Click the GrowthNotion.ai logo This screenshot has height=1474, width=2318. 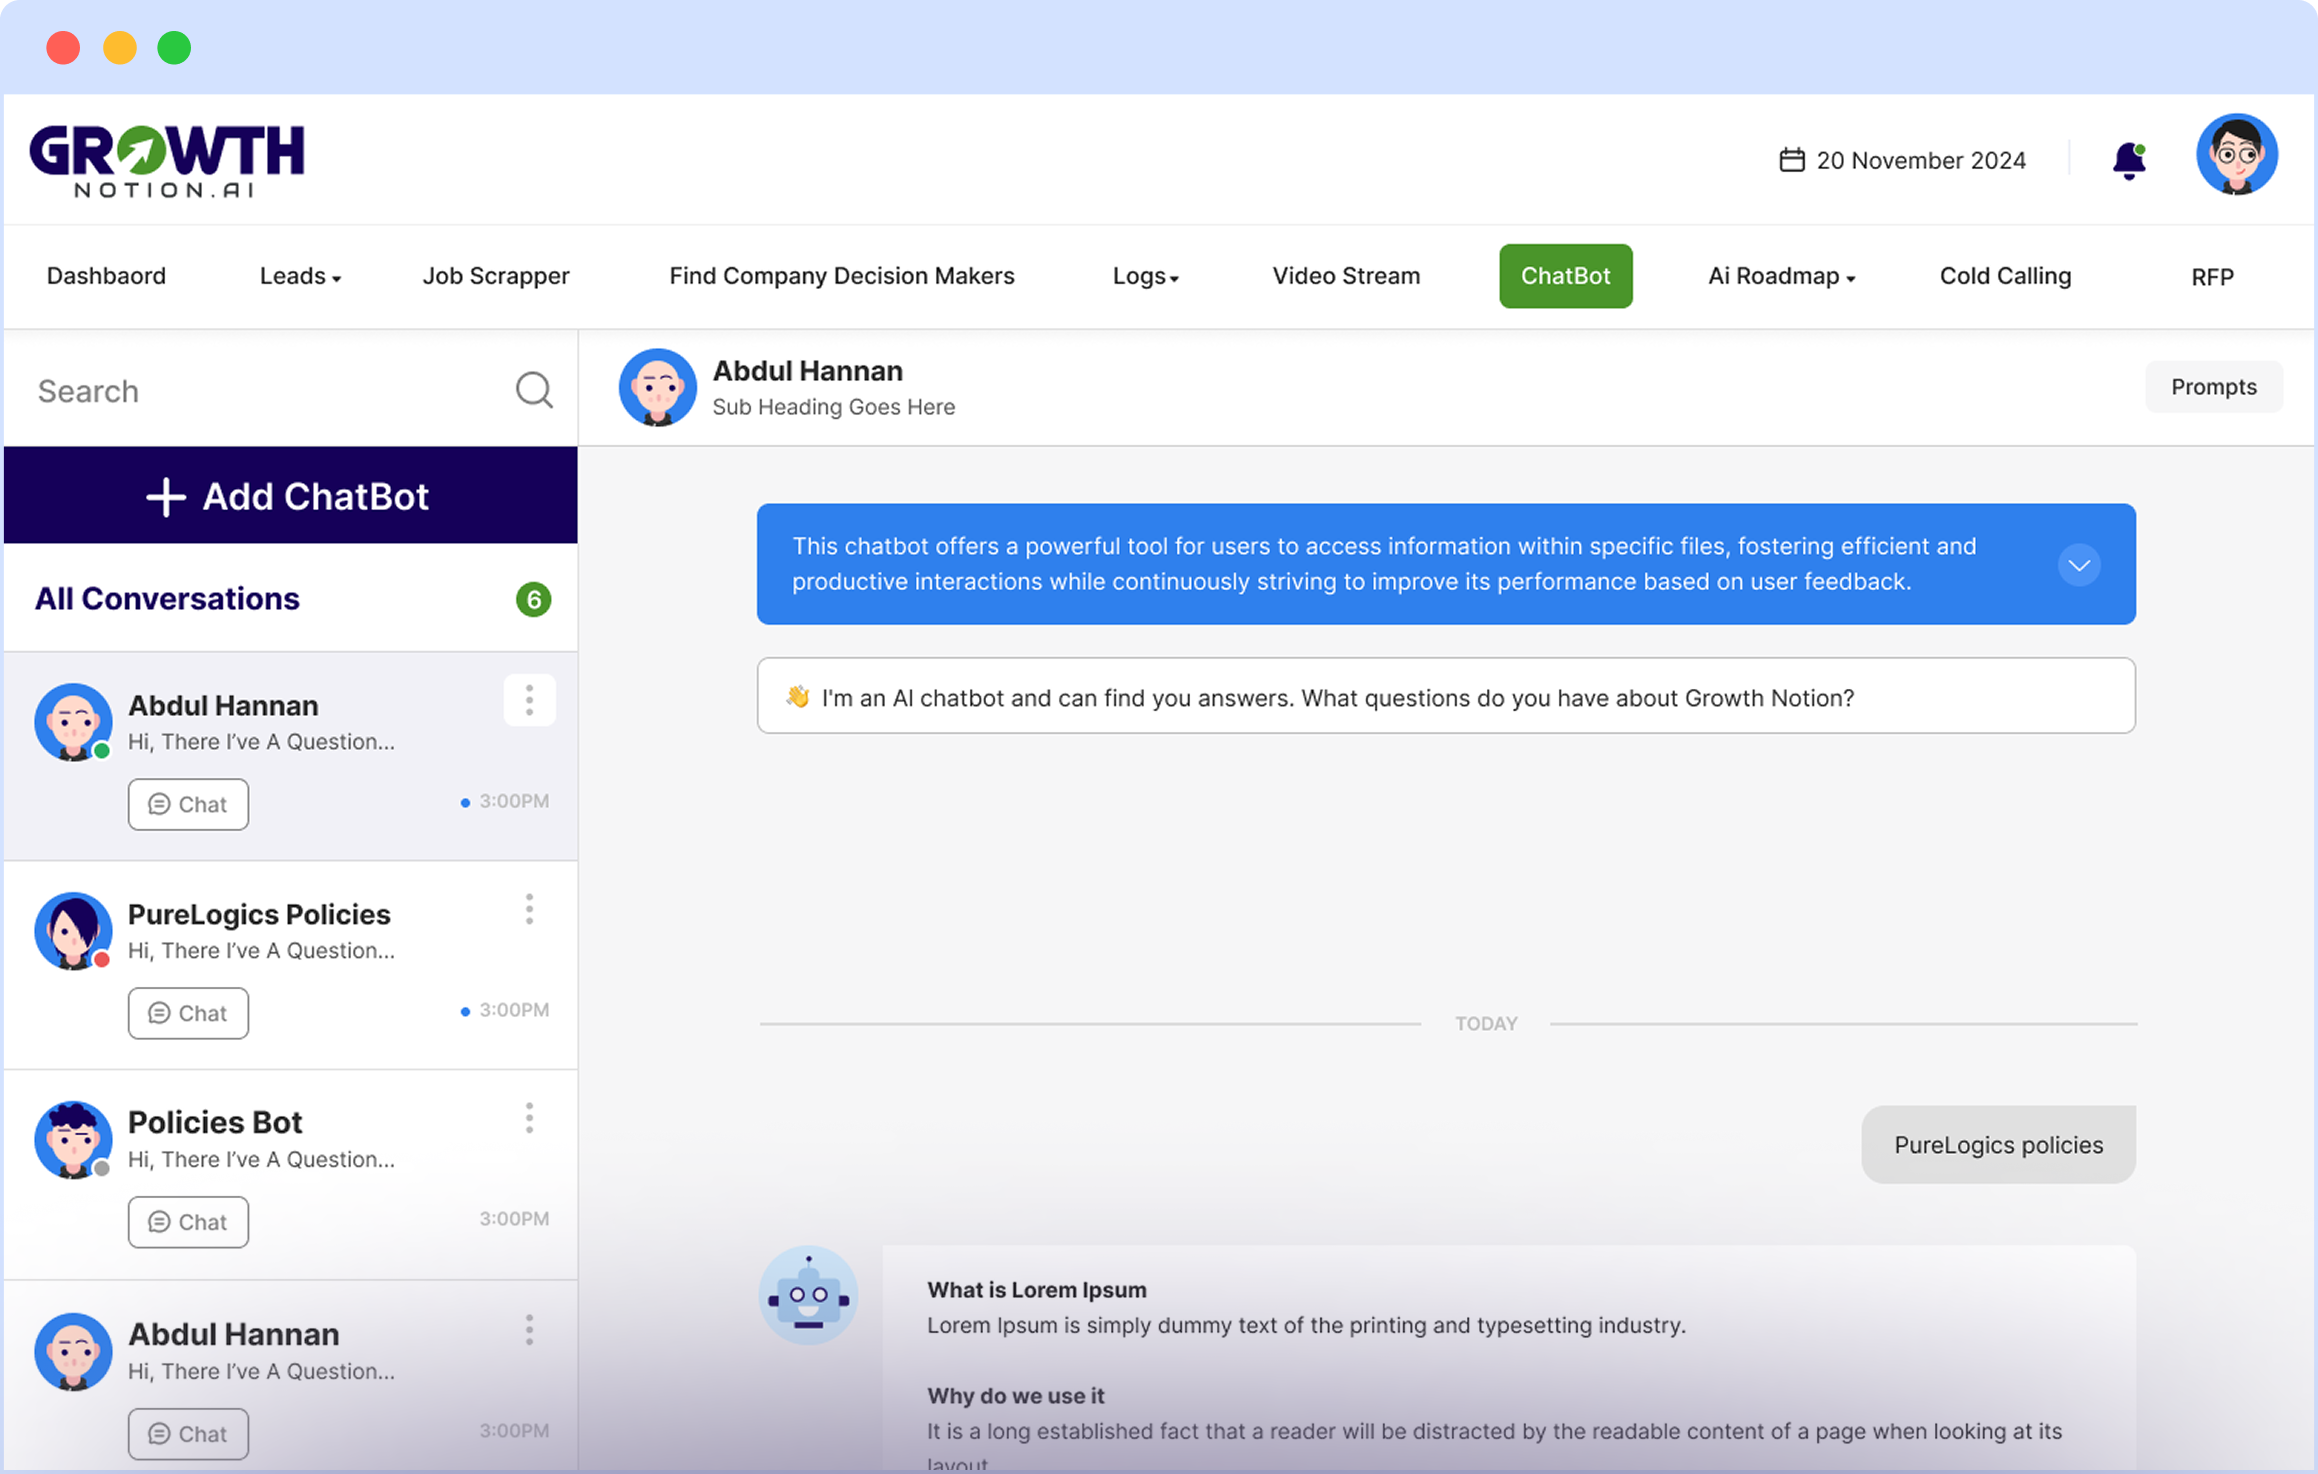(x=168, y=160)
